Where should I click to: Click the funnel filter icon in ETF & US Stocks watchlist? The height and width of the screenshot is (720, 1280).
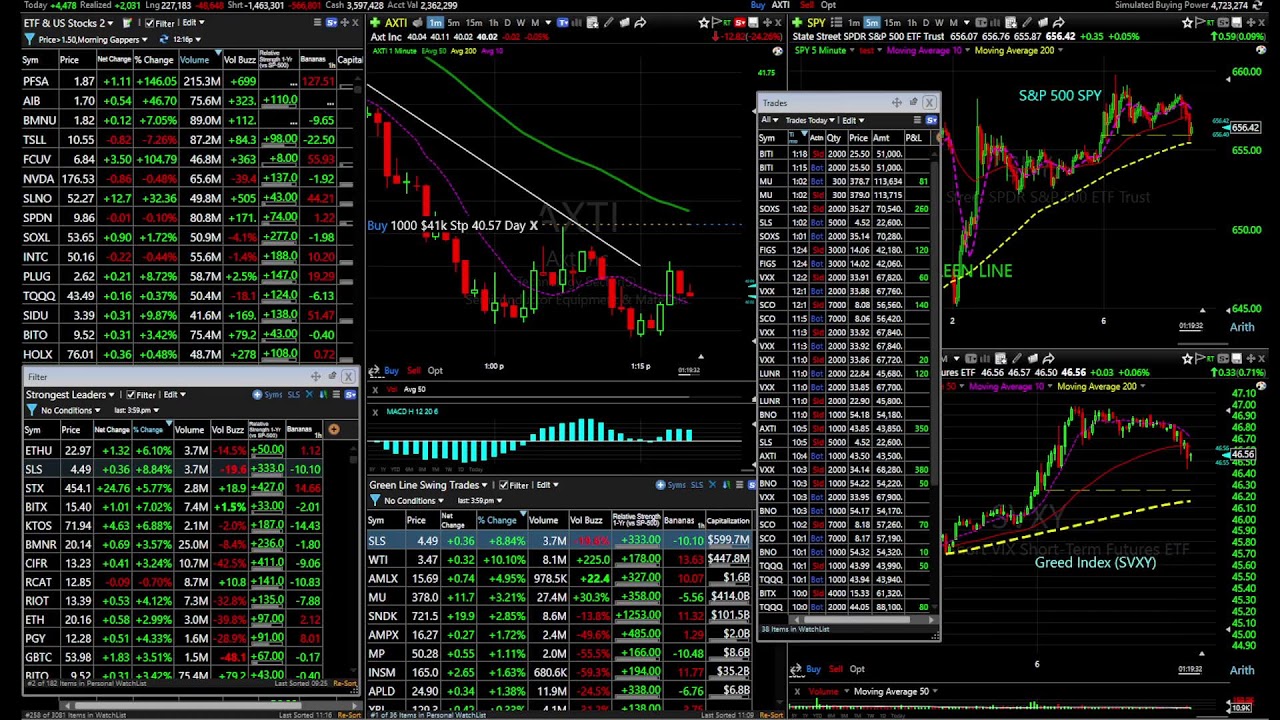pos(29,39)
